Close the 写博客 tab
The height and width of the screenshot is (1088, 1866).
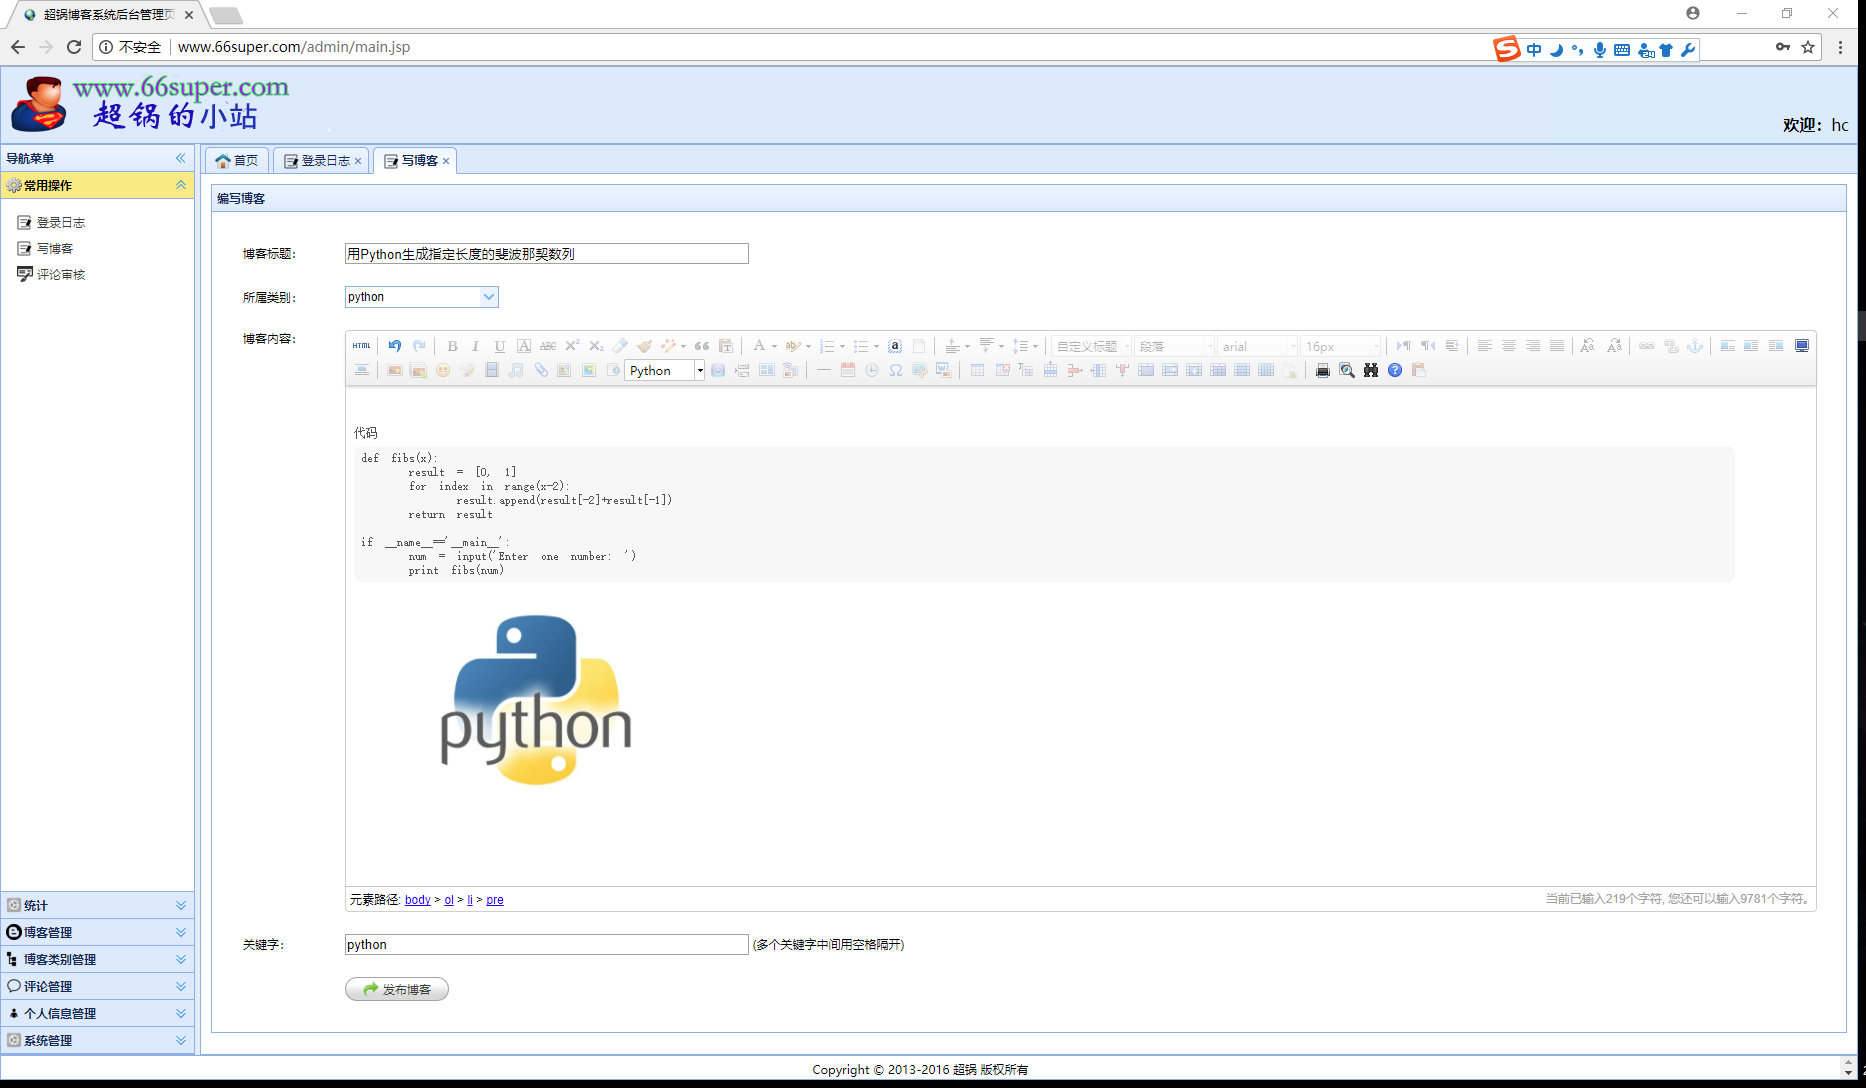point(446,161)
